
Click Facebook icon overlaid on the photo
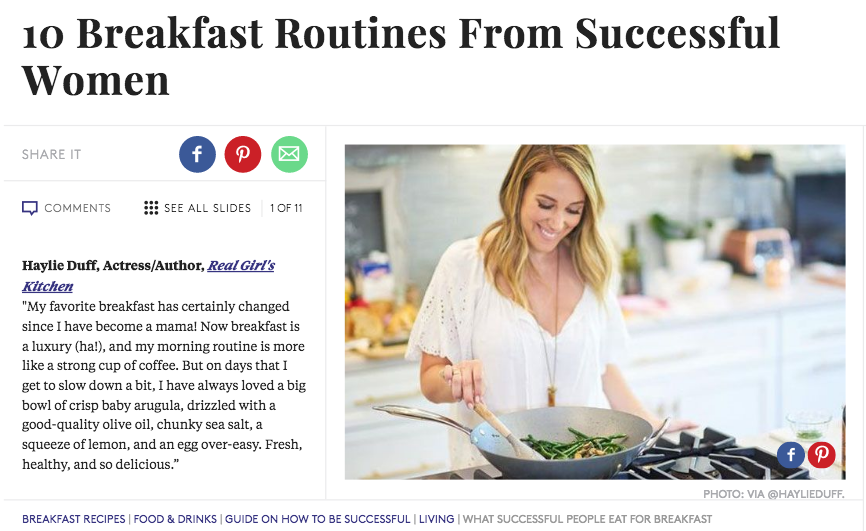pyautogui.click(x=791, y=455)
